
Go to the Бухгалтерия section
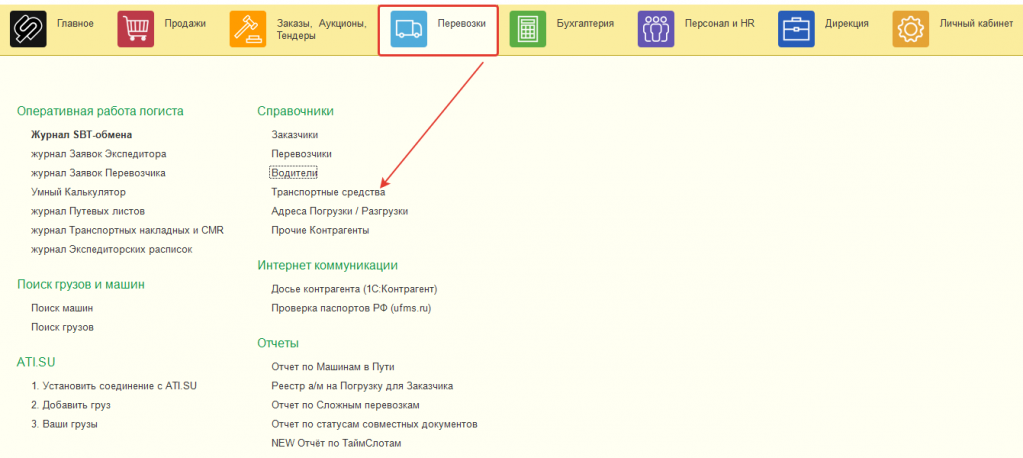click(x=585, y=23)
